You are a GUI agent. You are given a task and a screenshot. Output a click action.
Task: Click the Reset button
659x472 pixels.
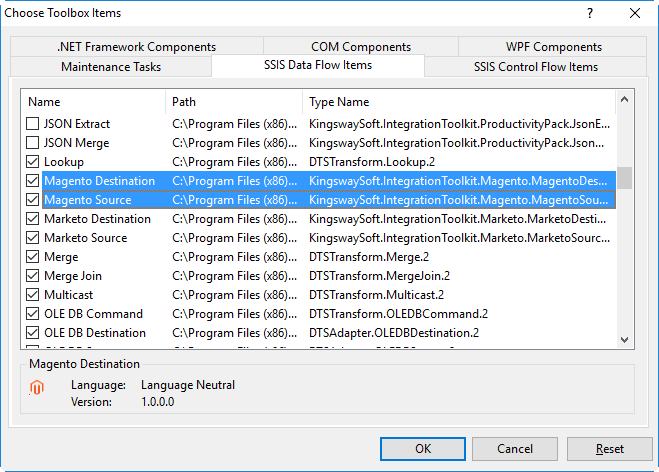[609, 449]
